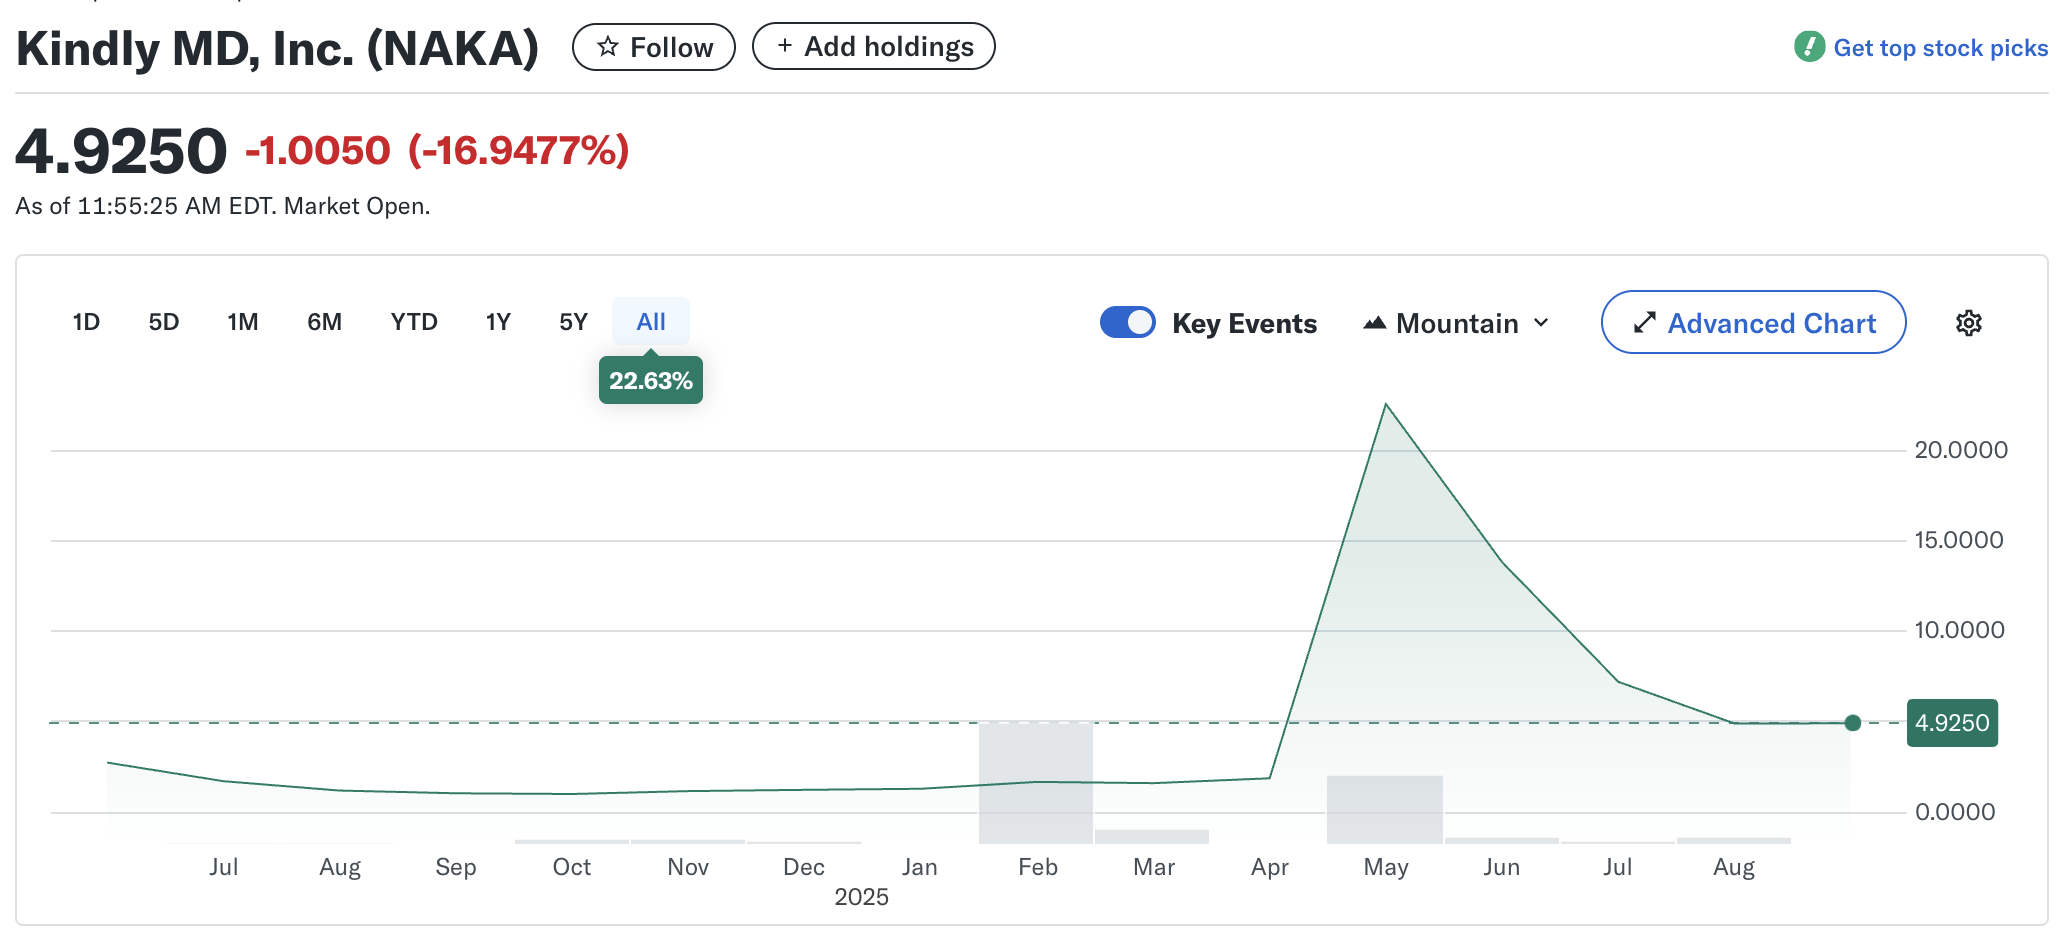Open the Get top stock picks link

1940,48
